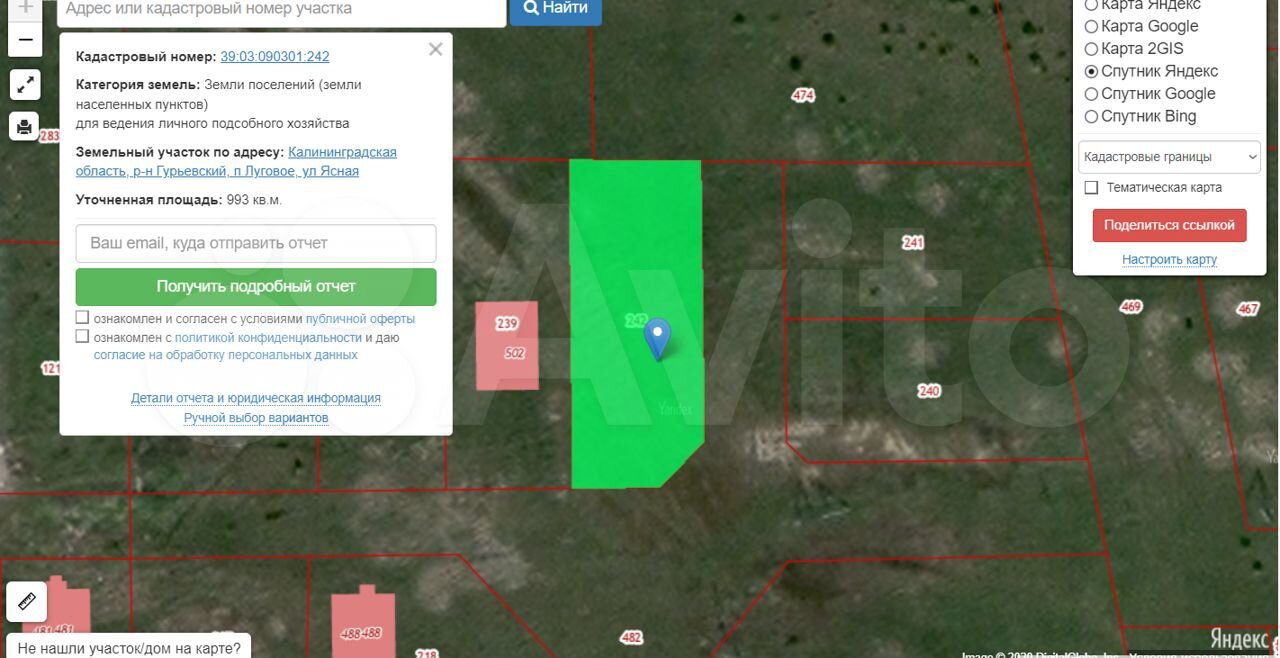1280x658 pixels.
Task: Check the публичной оферты agreement checkbox
Action: click(82, 318)
